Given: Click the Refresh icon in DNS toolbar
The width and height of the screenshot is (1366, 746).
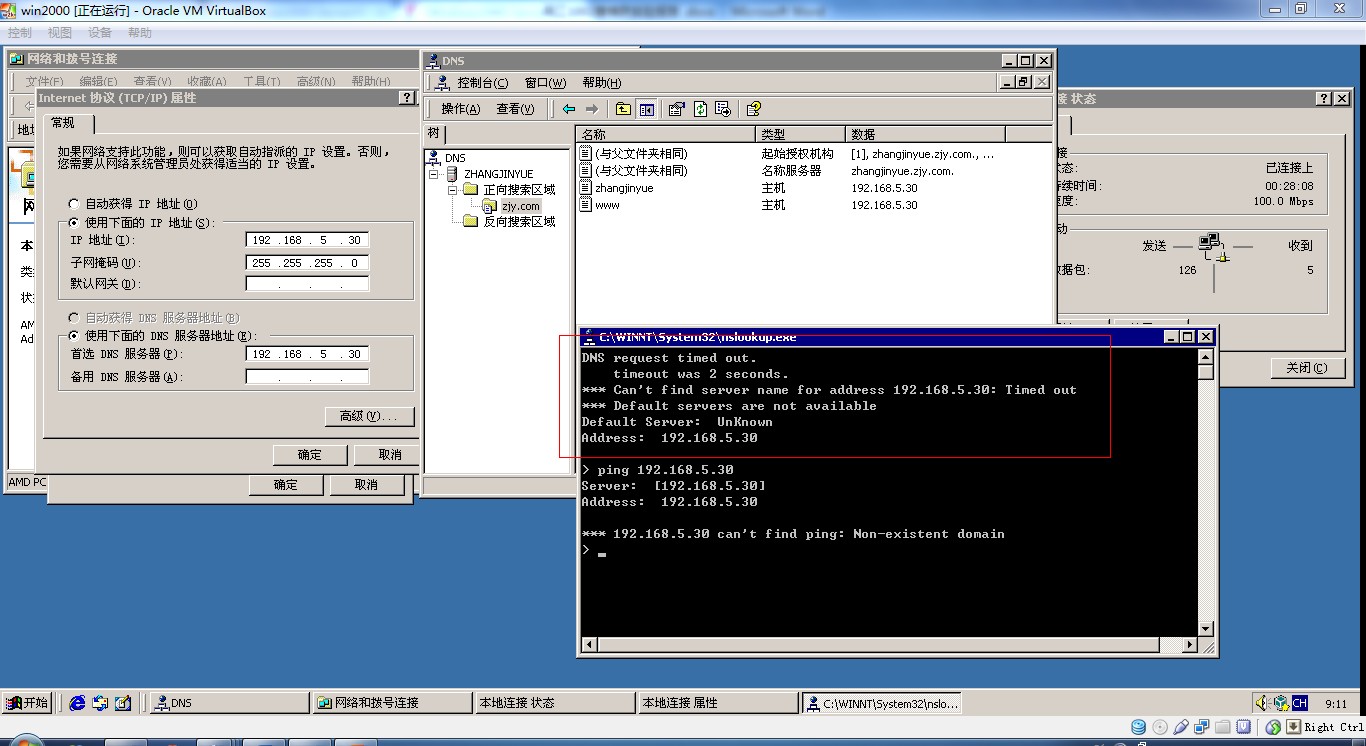Looking at the screenshot, I should pyautogui.click(x=700, y=109).
